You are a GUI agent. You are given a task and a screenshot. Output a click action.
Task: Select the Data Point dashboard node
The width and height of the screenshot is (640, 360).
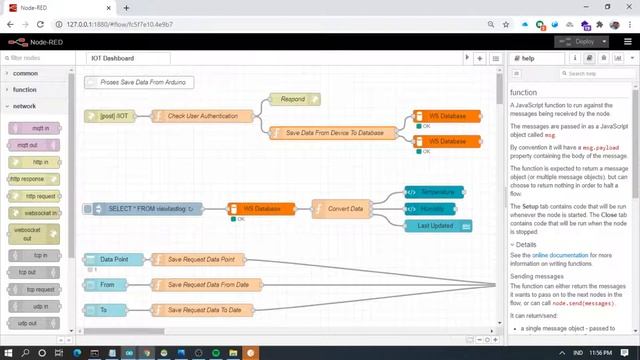tap(114, 259)
